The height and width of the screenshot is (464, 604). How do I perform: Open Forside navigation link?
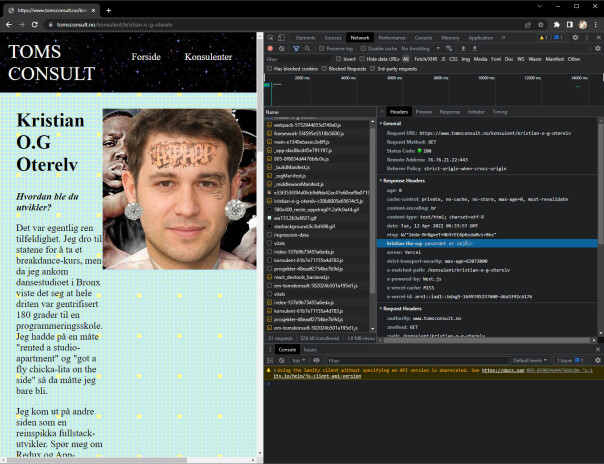point(146,57)
